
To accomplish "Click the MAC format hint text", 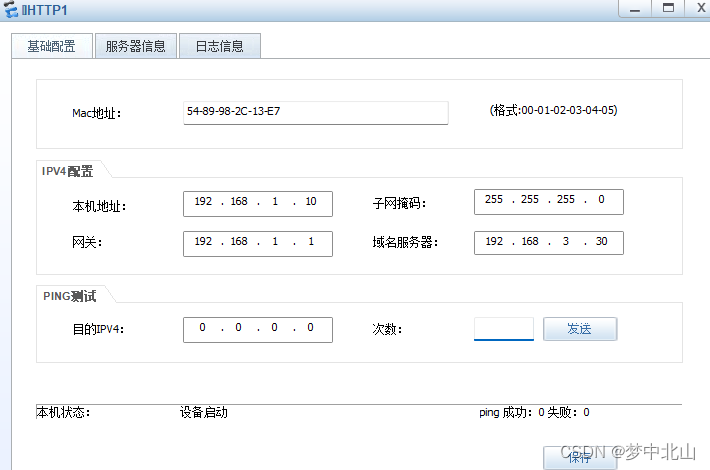I will pos(553,110).
